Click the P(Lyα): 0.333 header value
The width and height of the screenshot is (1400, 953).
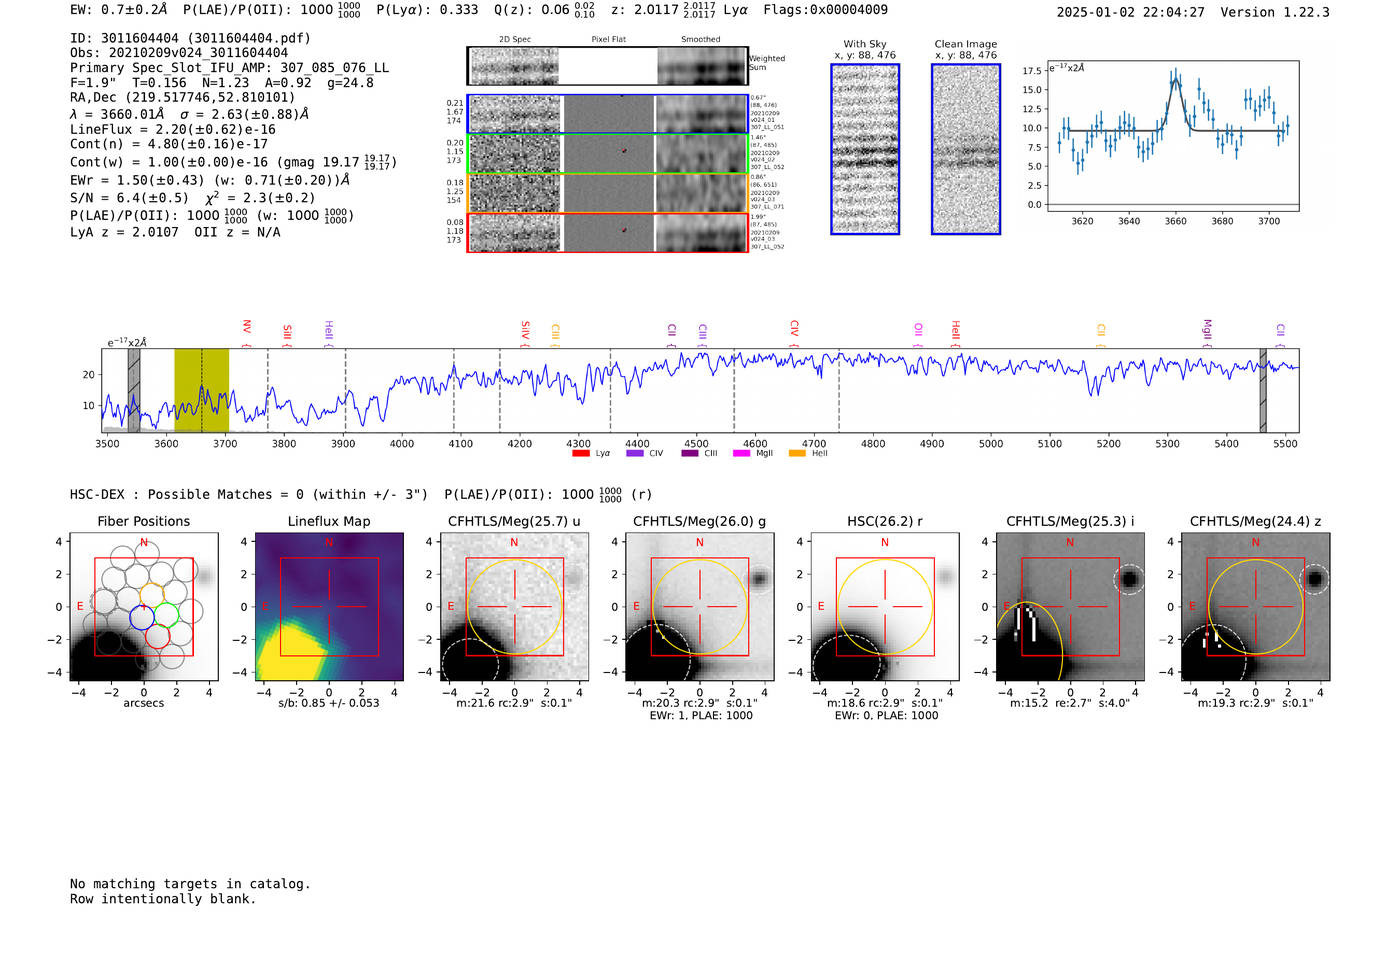(x=427, y=10)
